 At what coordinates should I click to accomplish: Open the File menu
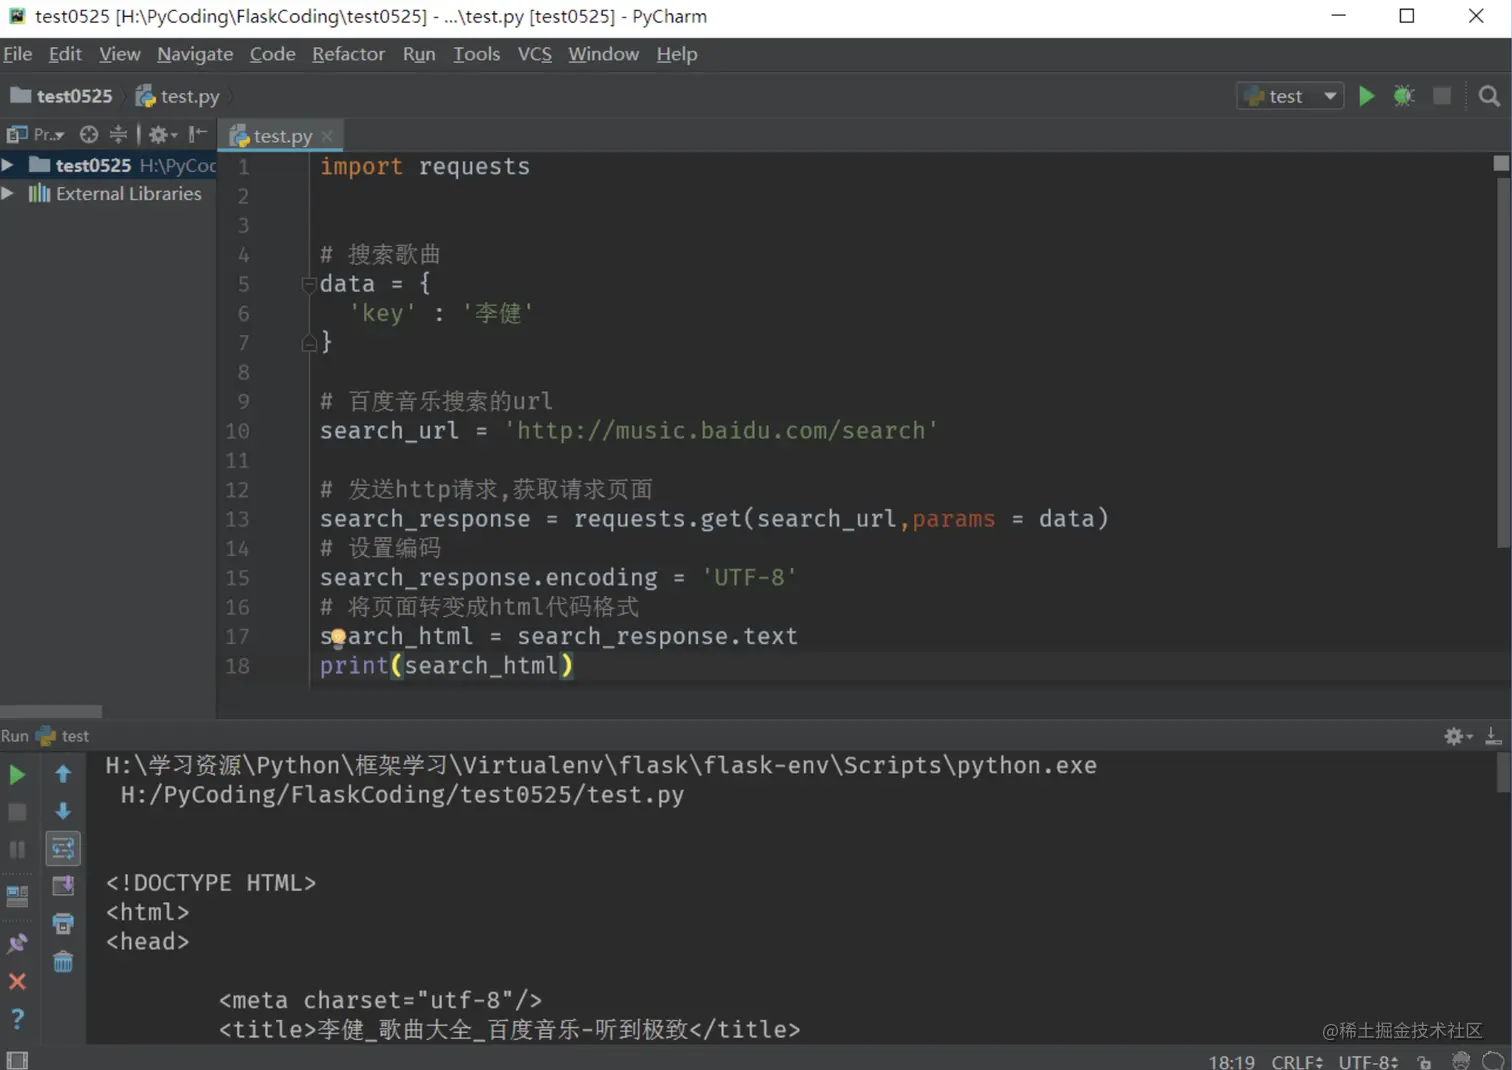coord(18,54)
